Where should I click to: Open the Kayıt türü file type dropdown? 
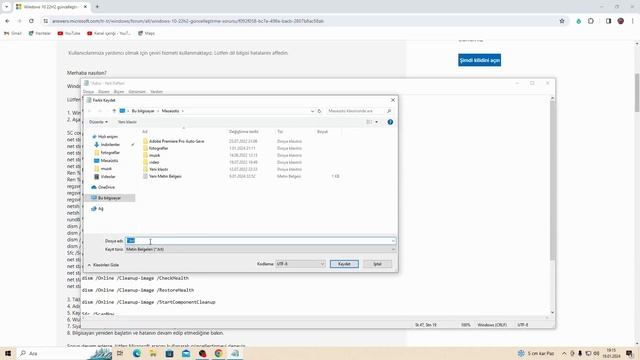(x=260, y=249)
